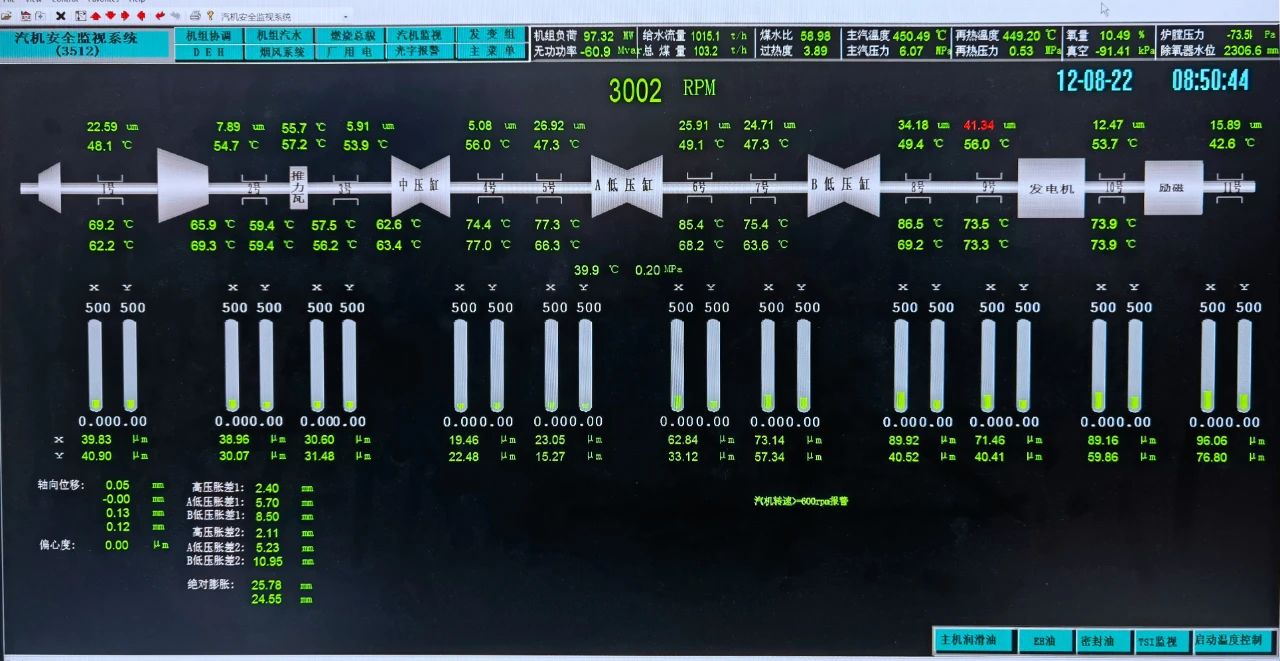The image size is (1280, 661).
Task: Open the Control menu
Action: point(65,2)
